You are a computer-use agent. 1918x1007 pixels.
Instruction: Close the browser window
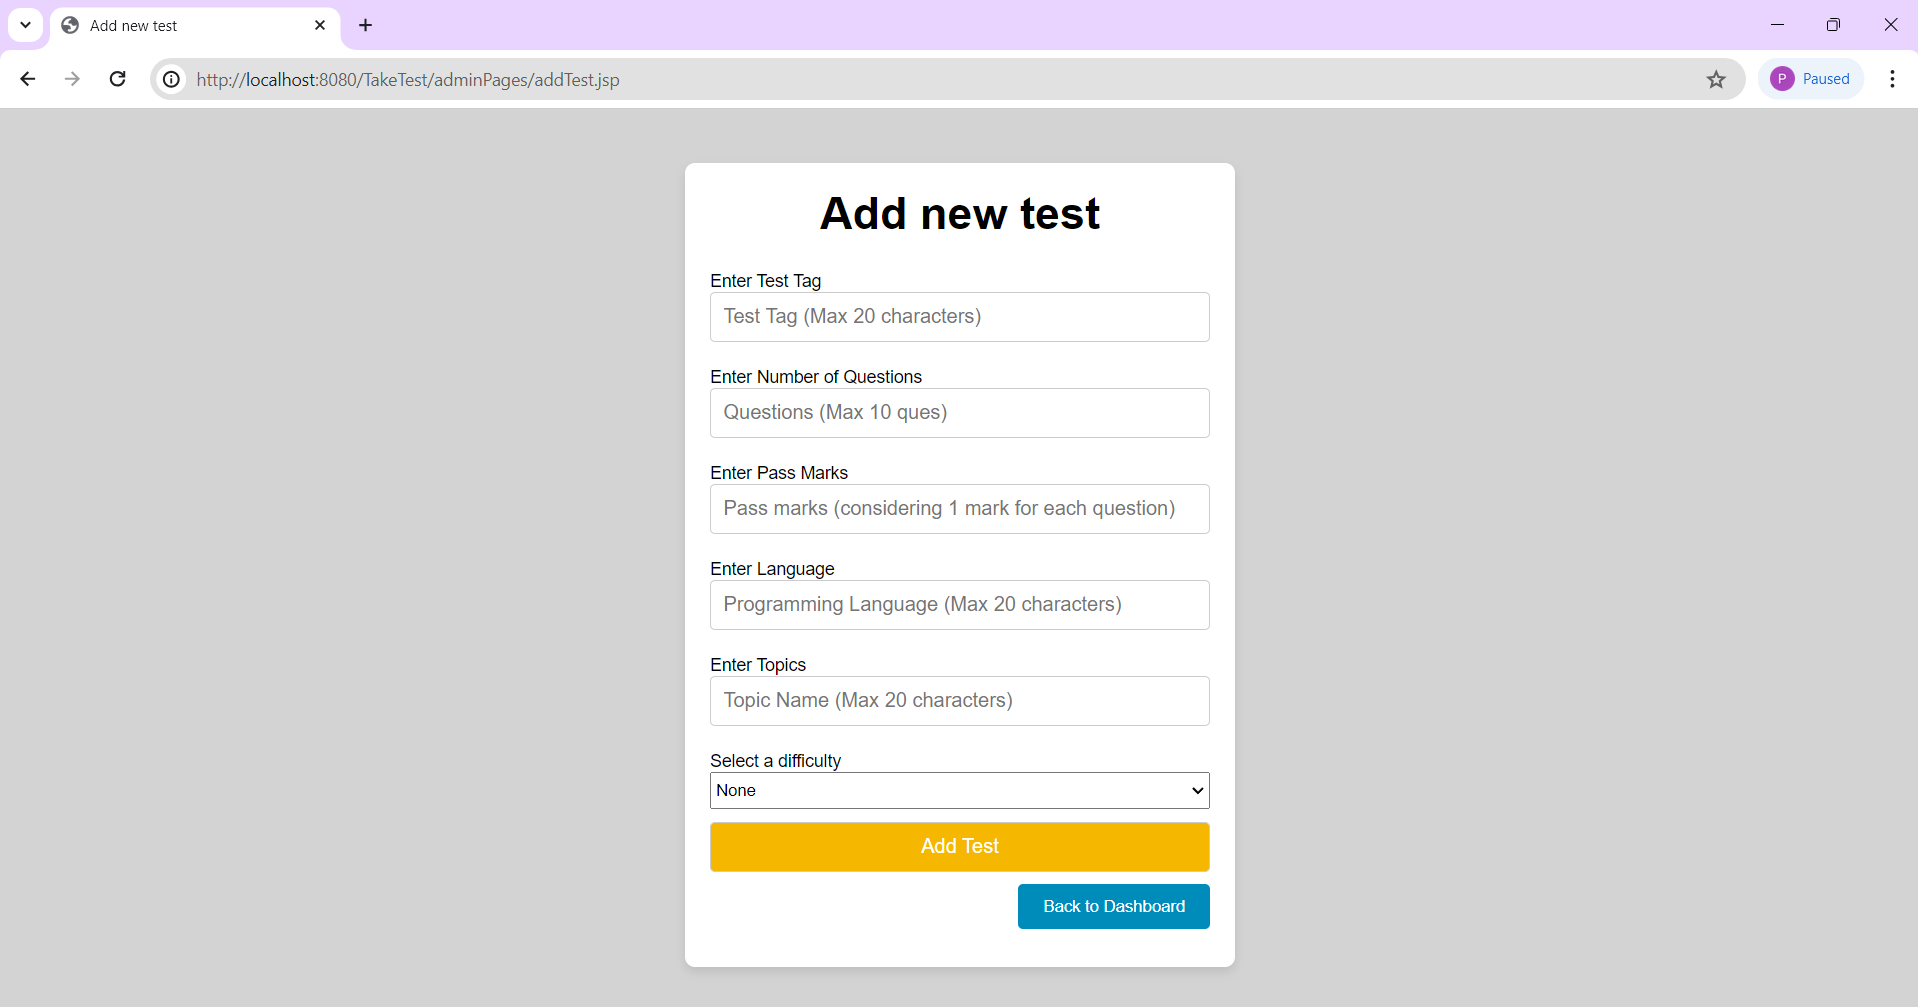pyautogui.click(x=1890, y=25)
